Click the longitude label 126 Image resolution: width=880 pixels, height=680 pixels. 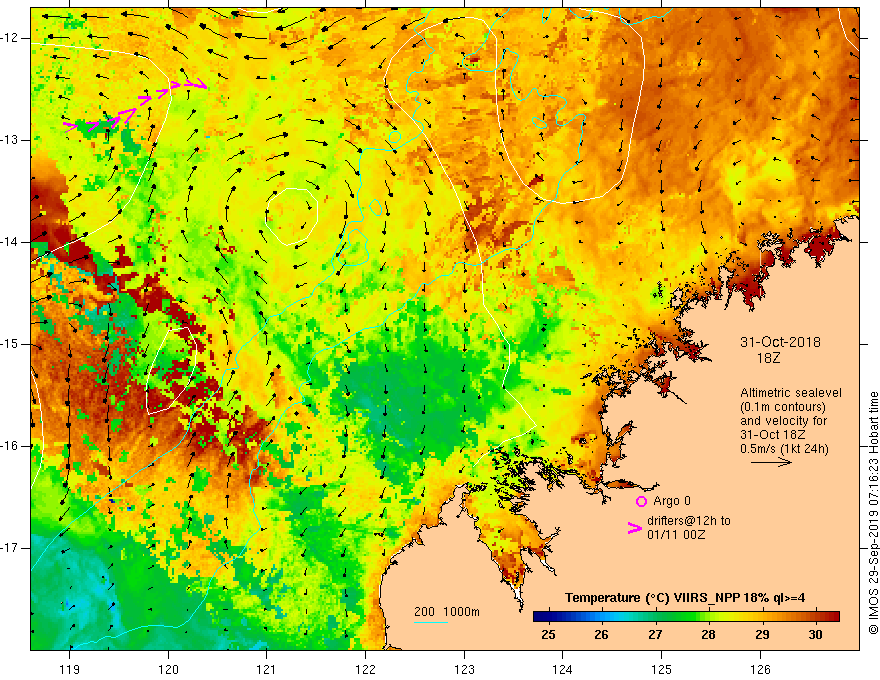[760, 669]
